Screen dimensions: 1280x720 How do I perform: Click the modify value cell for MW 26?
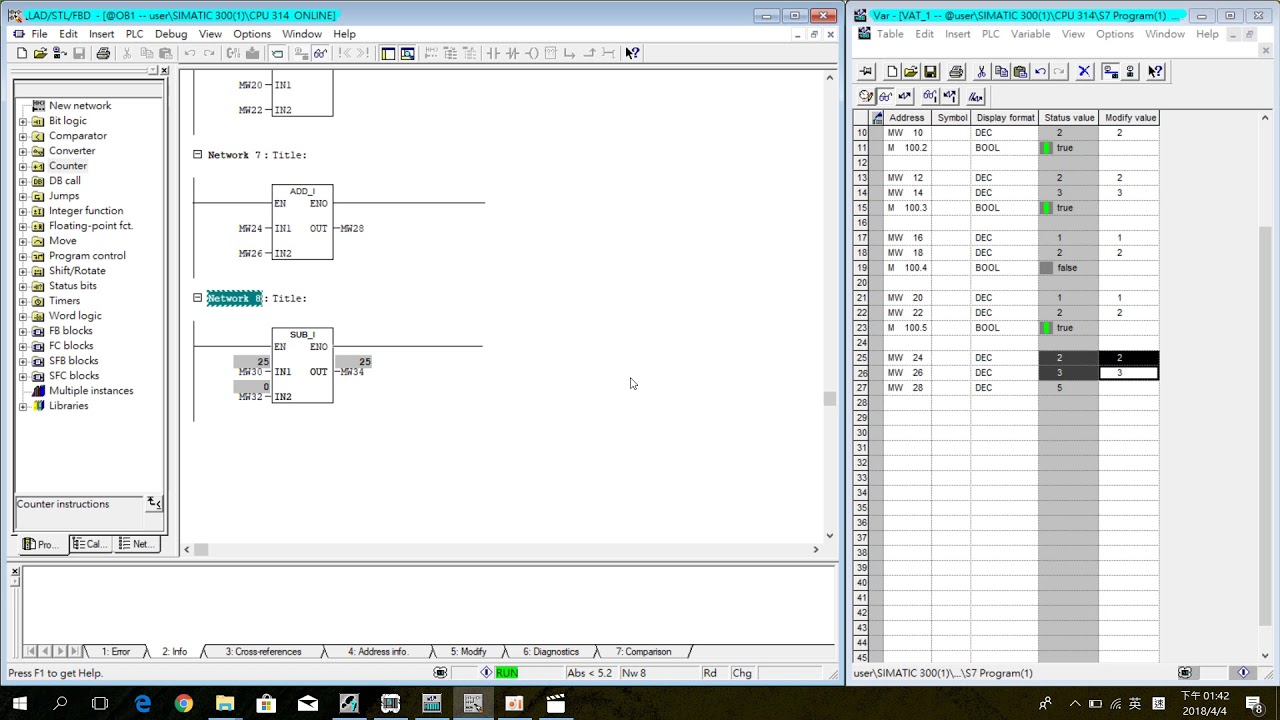[x=1129, y=373]
